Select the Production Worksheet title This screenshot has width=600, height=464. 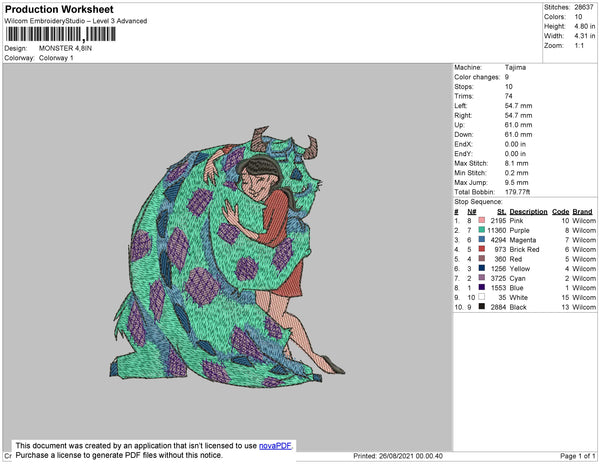click(x=59, y=10)
